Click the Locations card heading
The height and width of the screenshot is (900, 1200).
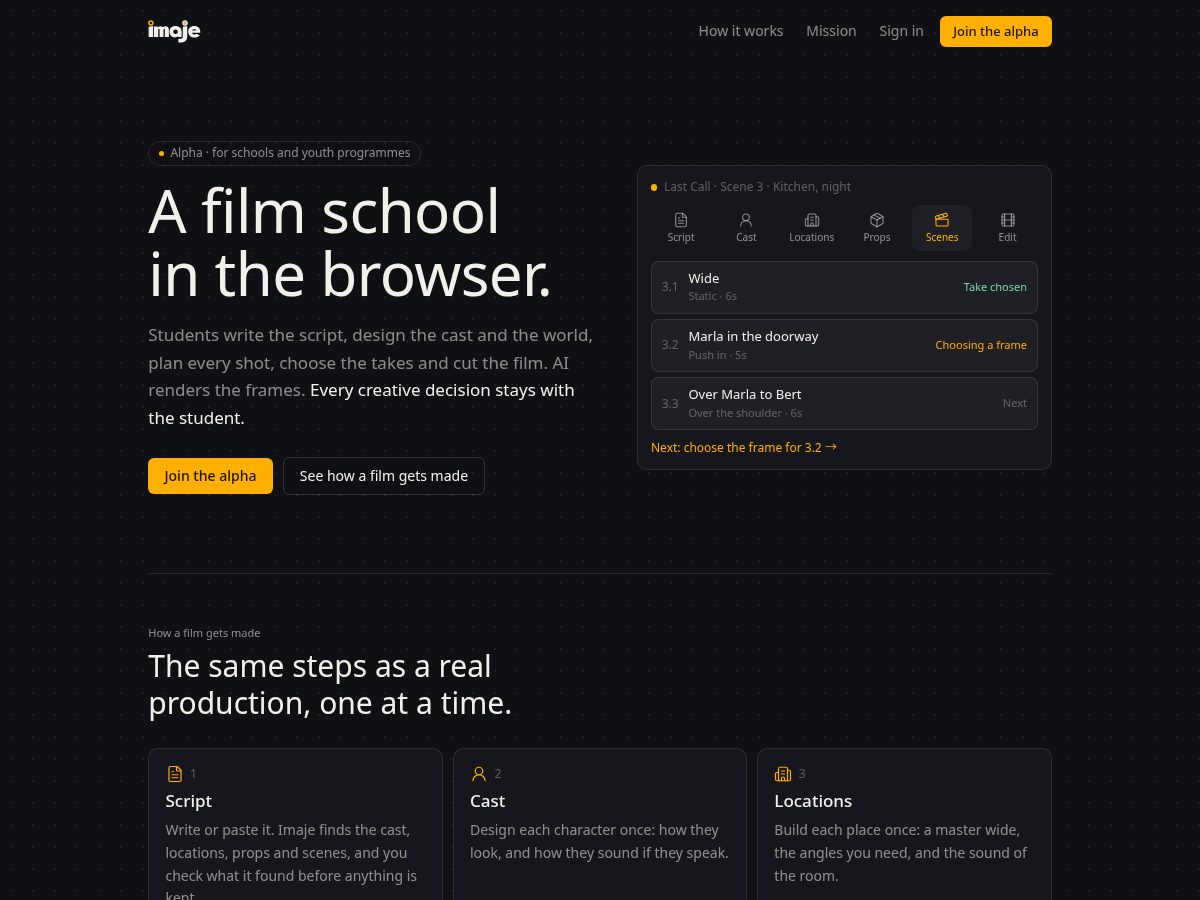(x=813, y=801)
